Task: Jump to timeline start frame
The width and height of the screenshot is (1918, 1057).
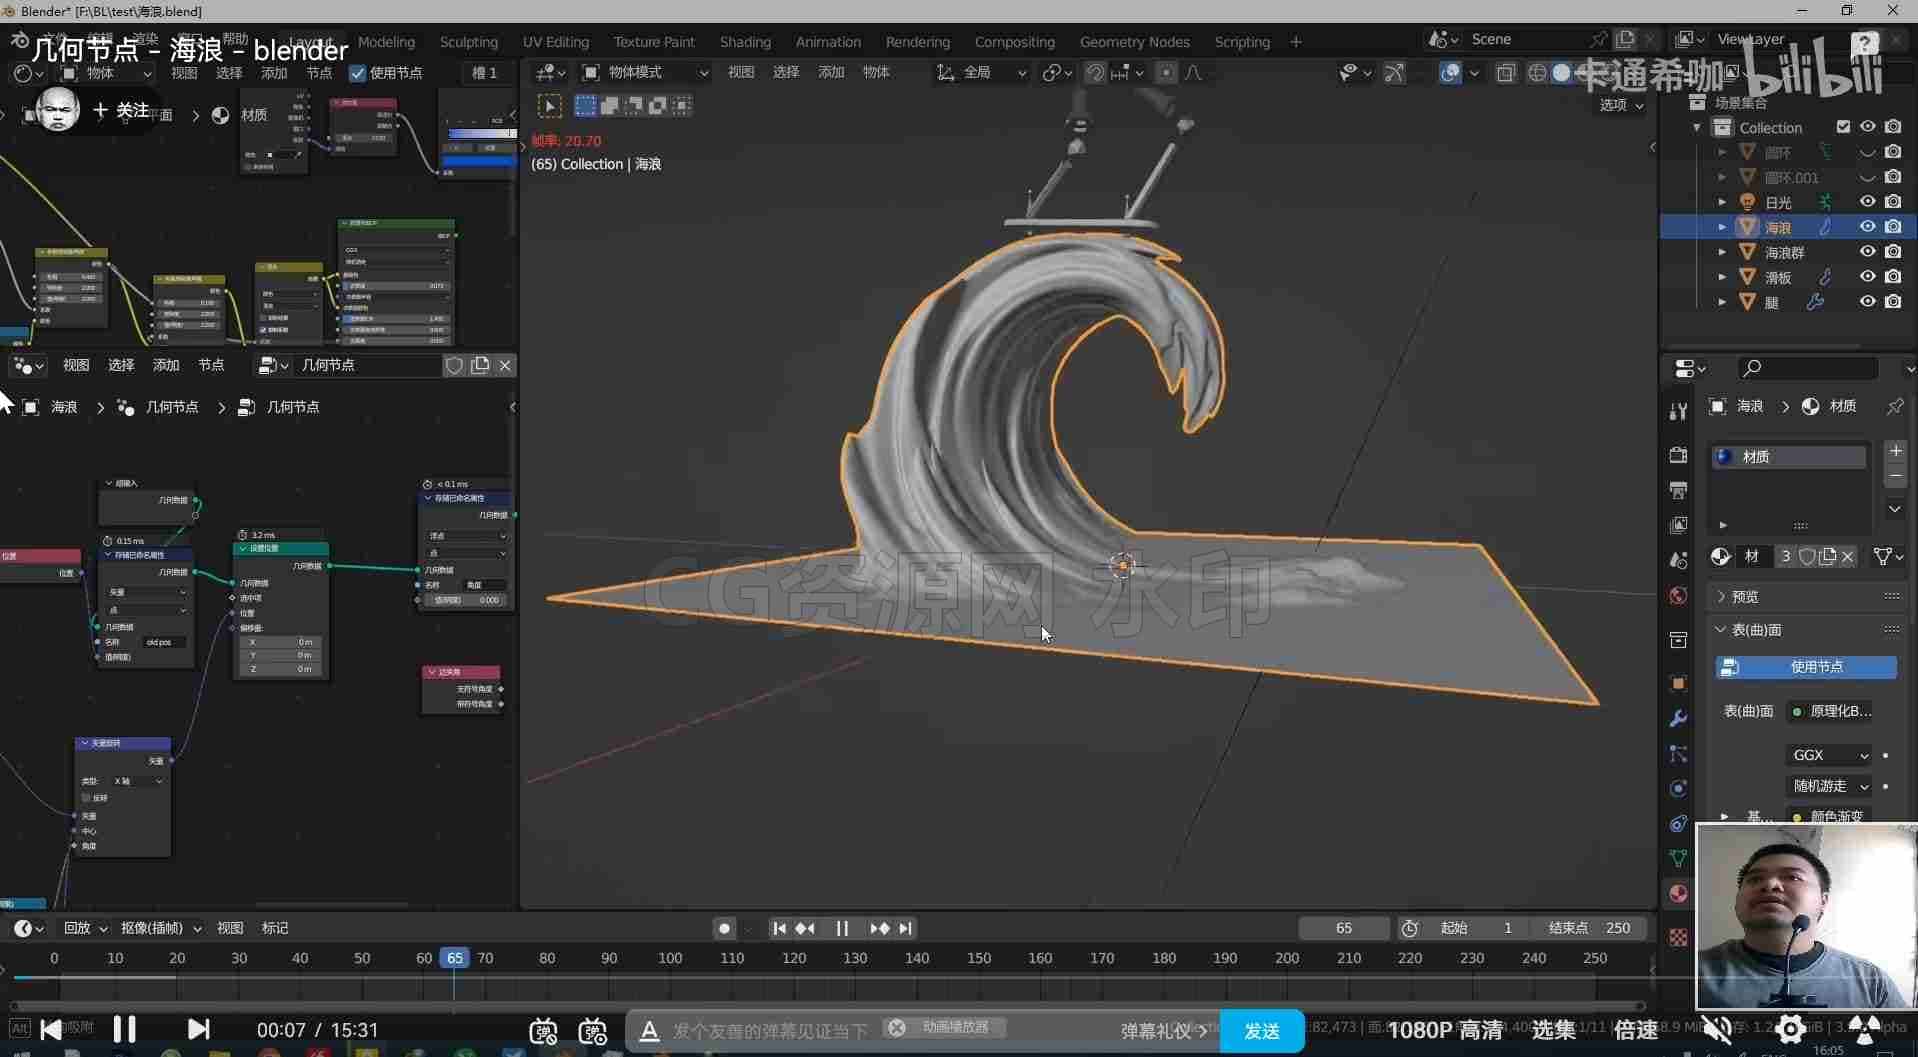Action: [x=779, y=928]
